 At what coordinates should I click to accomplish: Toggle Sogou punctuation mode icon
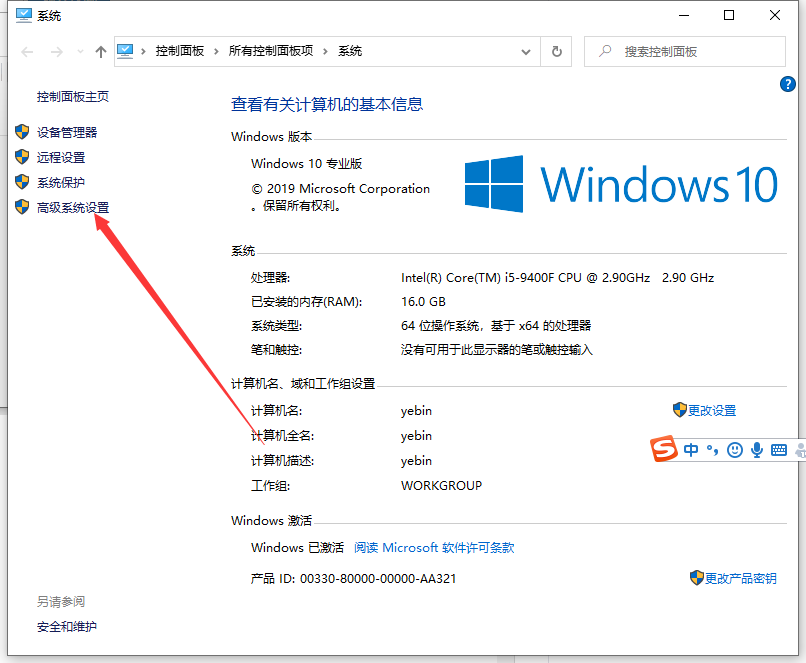click(712, 450)
